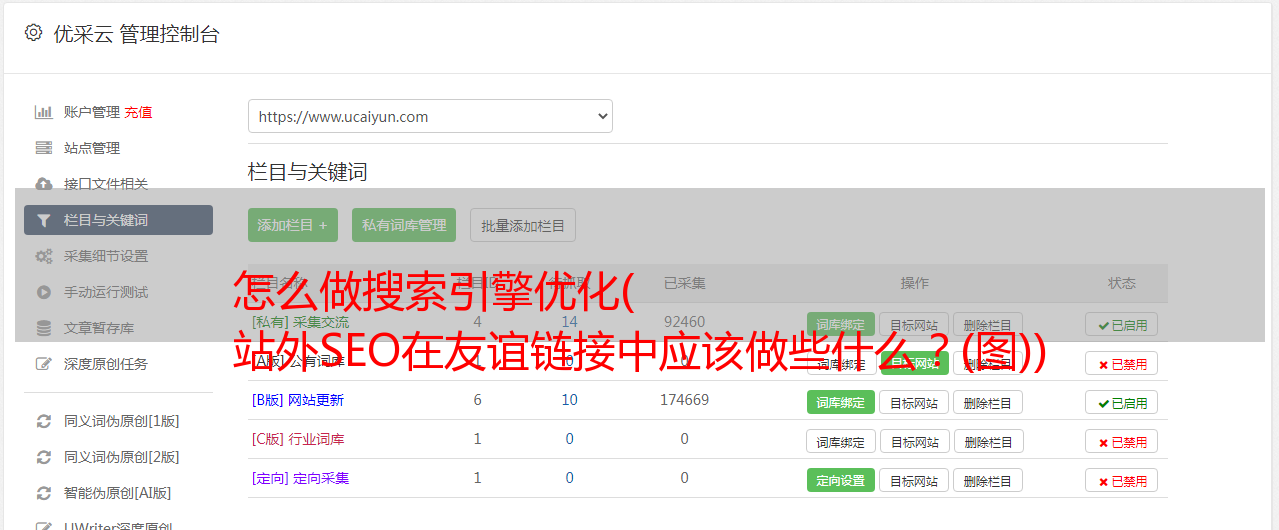Click the red 充值 link

point(138,112)
